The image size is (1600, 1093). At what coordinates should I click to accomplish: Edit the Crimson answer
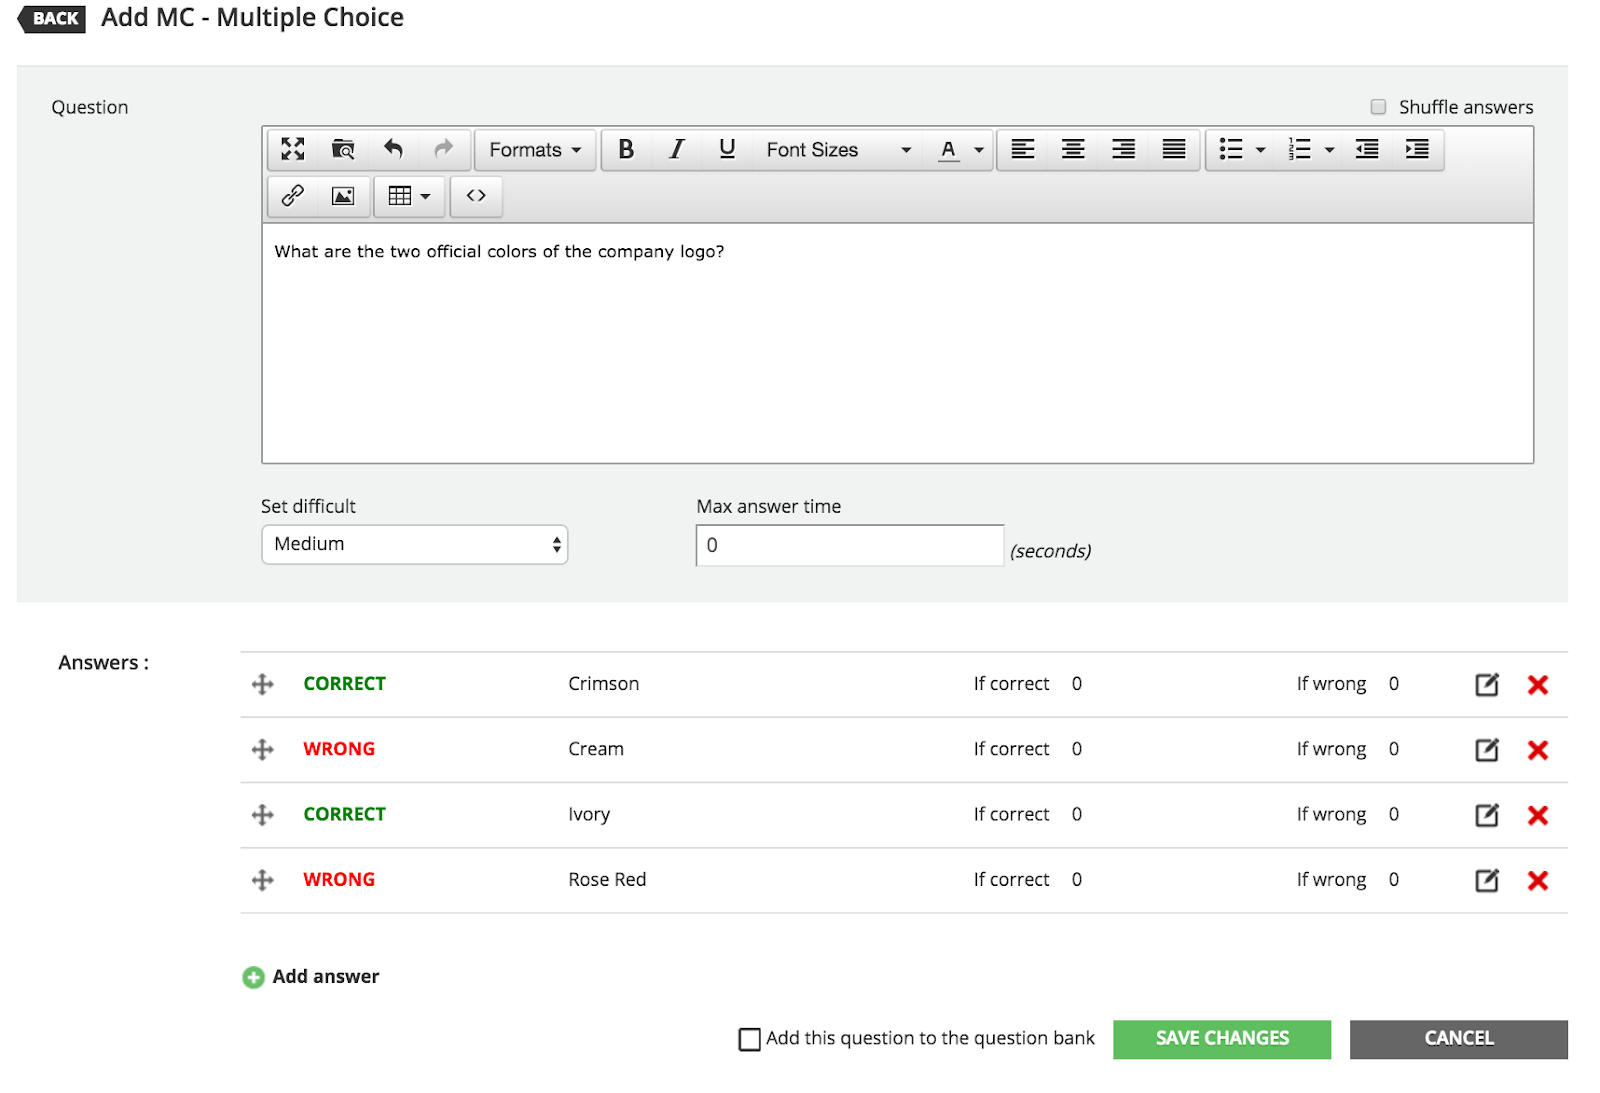pos(1487,685)
